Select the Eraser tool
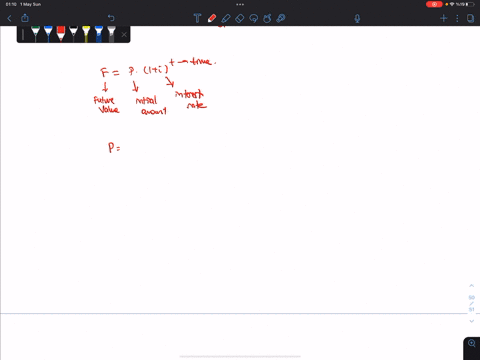This screenshot has width=480, height=360. pos(239,18)
